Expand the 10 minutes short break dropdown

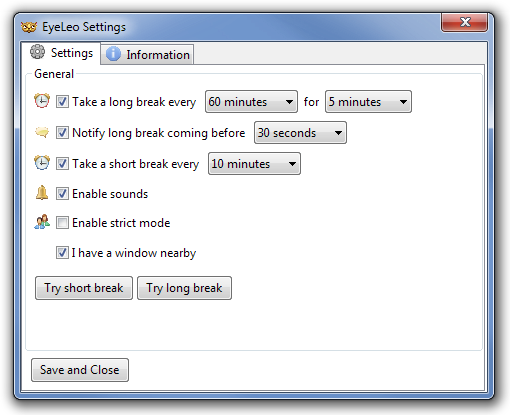coord(254,164)
